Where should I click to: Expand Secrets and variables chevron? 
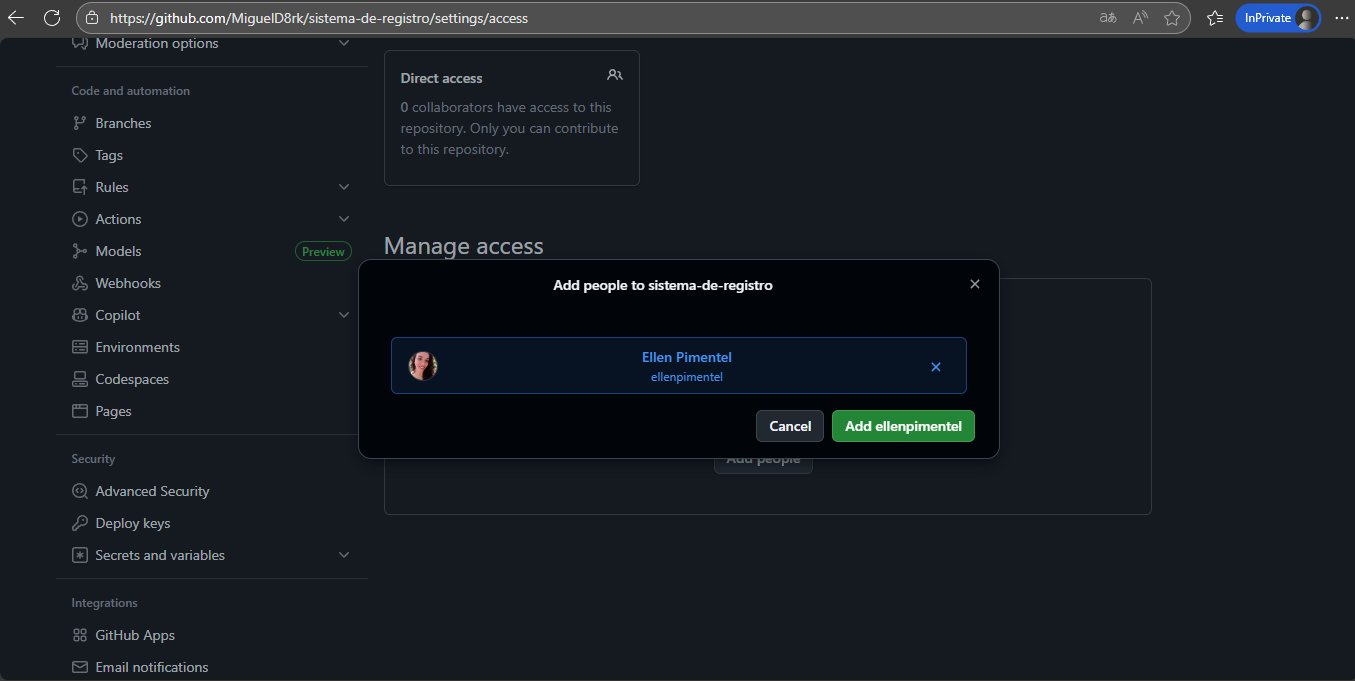click(x=344, y=555)
